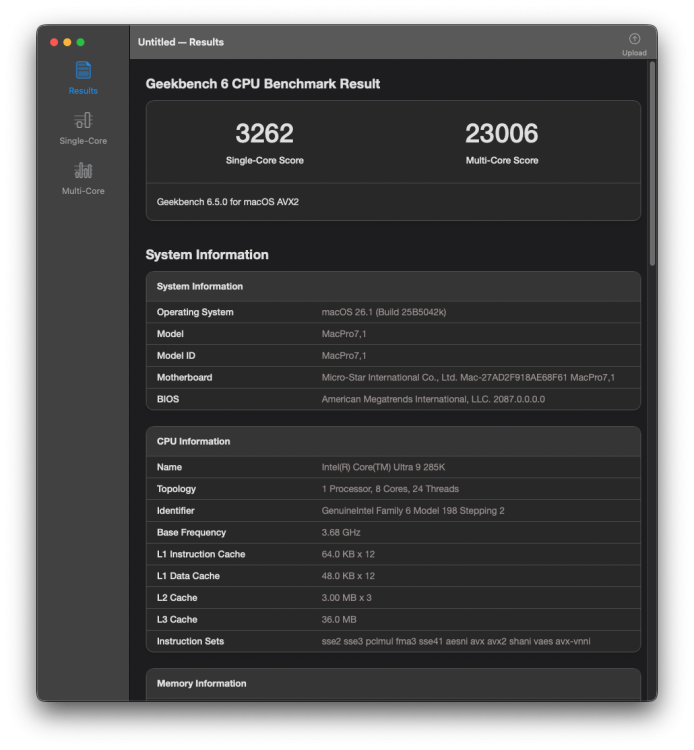694x750 pixels.
Task: Click the window title Untitled — Results
Action: coord(181,42)
